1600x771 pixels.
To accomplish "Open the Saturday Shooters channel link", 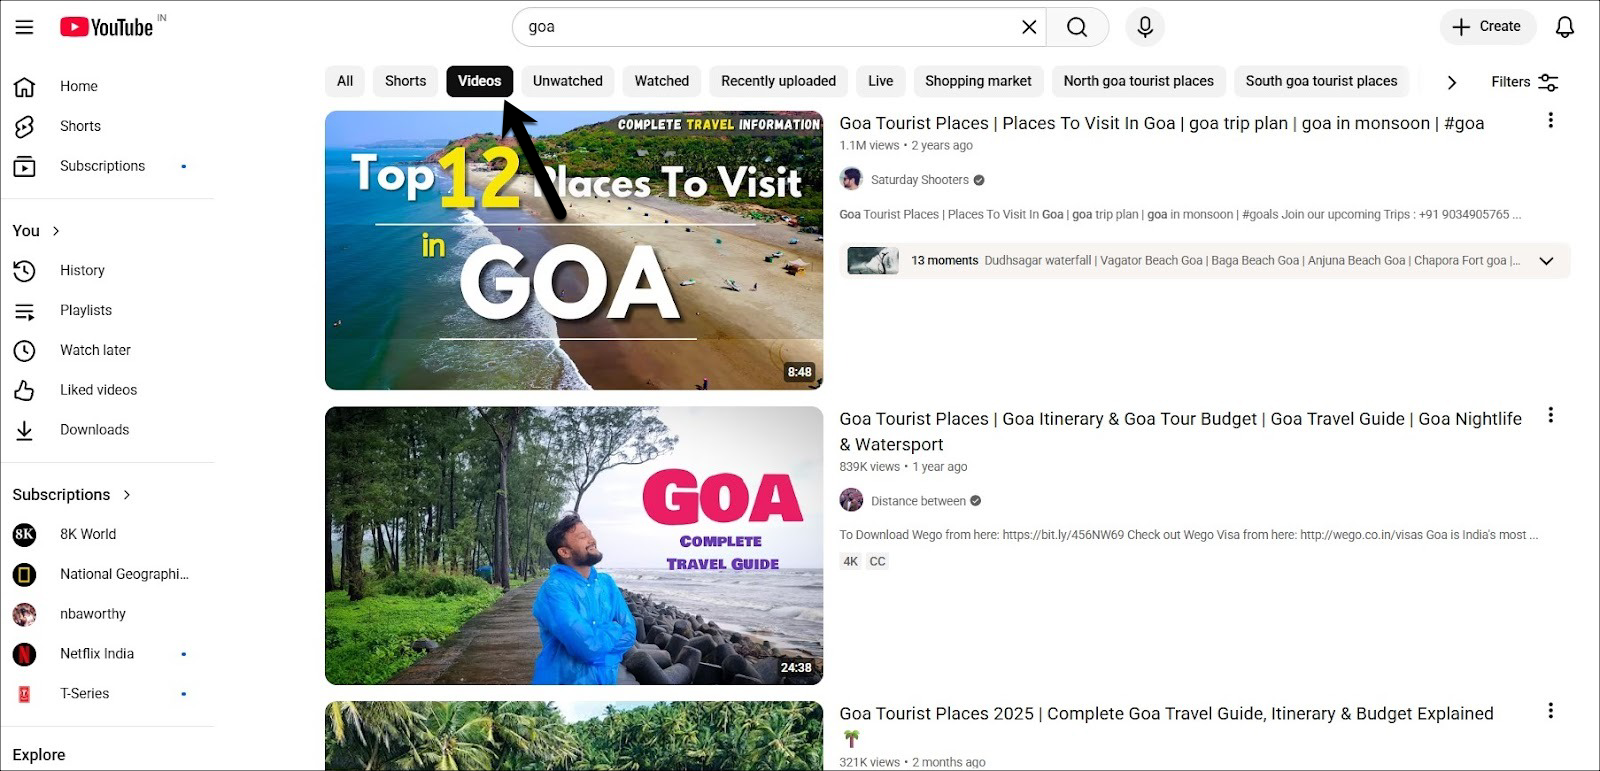I will click(919, 180).
